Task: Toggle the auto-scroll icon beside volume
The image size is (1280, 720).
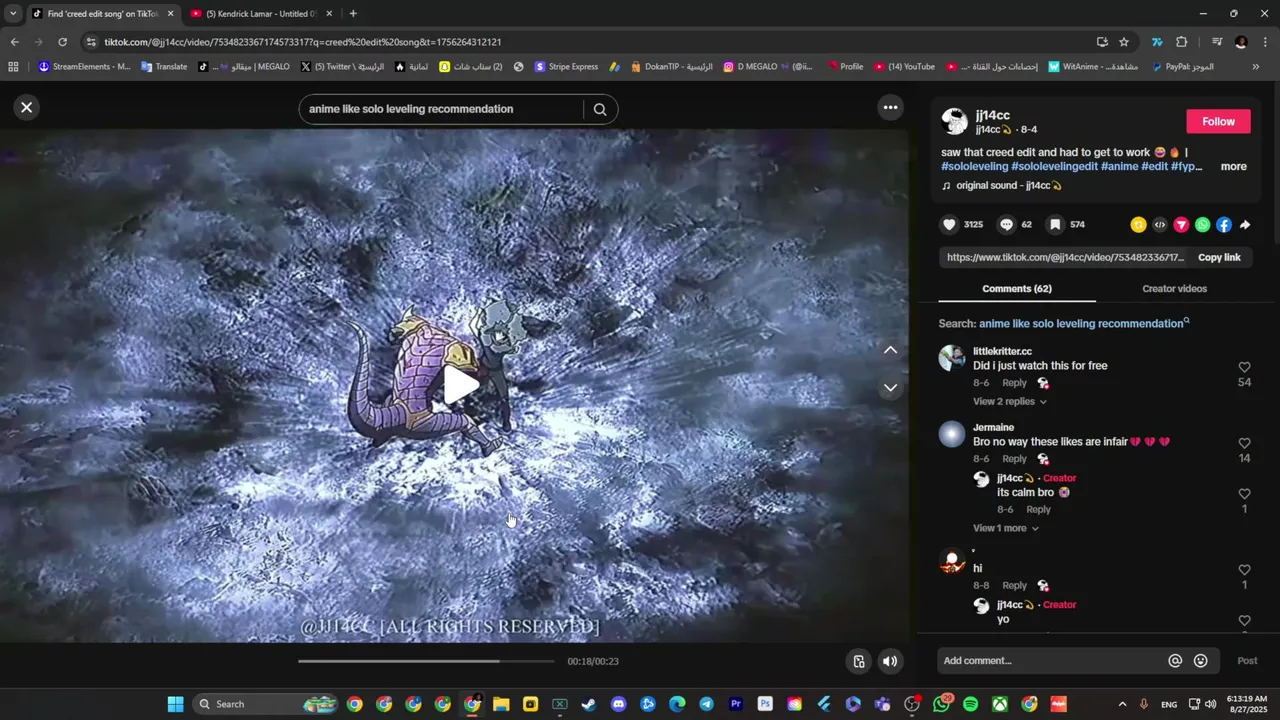Action: tap(858, 661)
